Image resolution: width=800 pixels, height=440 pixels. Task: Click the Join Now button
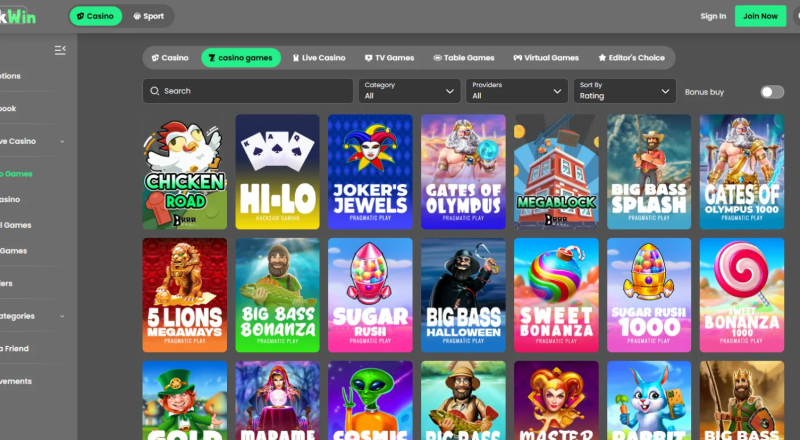760,16
